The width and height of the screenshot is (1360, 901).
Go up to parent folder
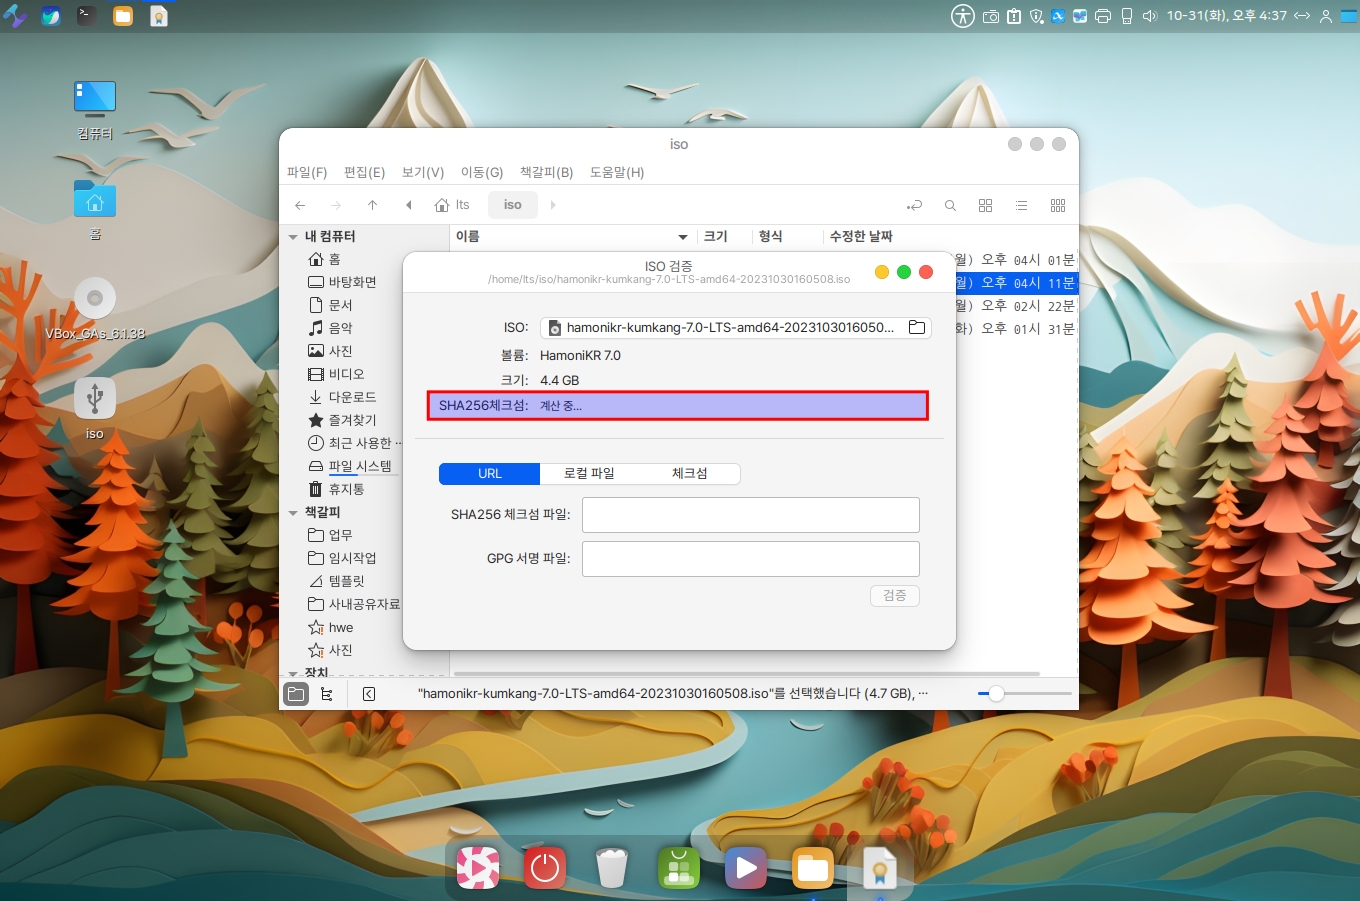pyautogui.click(x=372, y=205)
